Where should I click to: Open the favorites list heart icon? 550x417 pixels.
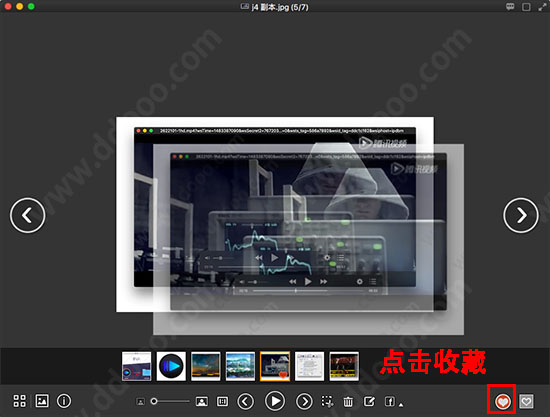[x=526, y=401]
